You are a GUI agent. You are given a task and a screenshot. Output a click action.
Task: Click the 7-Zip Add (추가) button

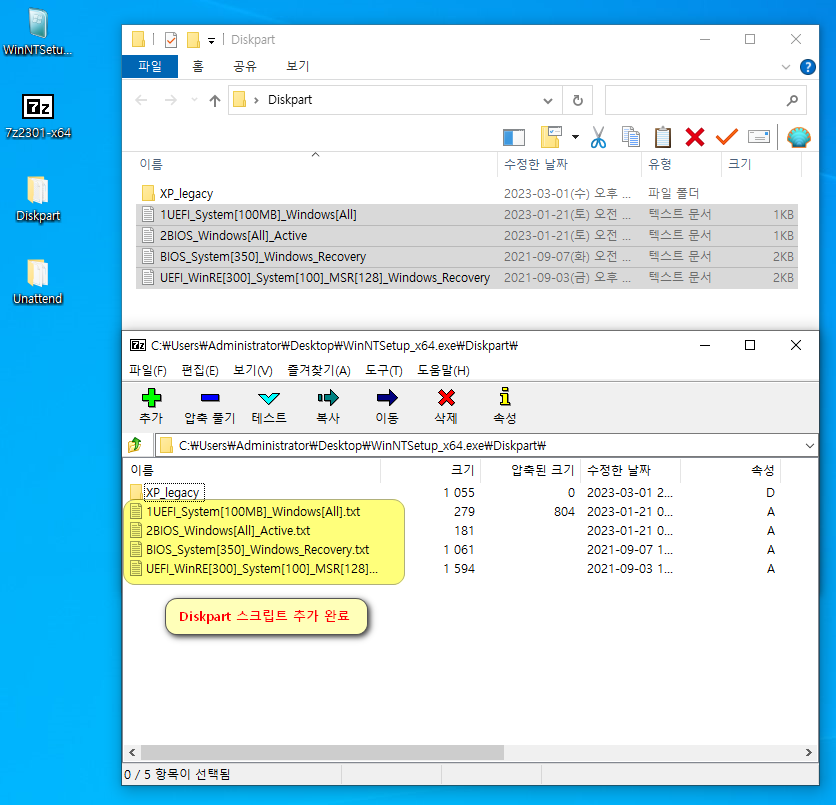point(151,406)
